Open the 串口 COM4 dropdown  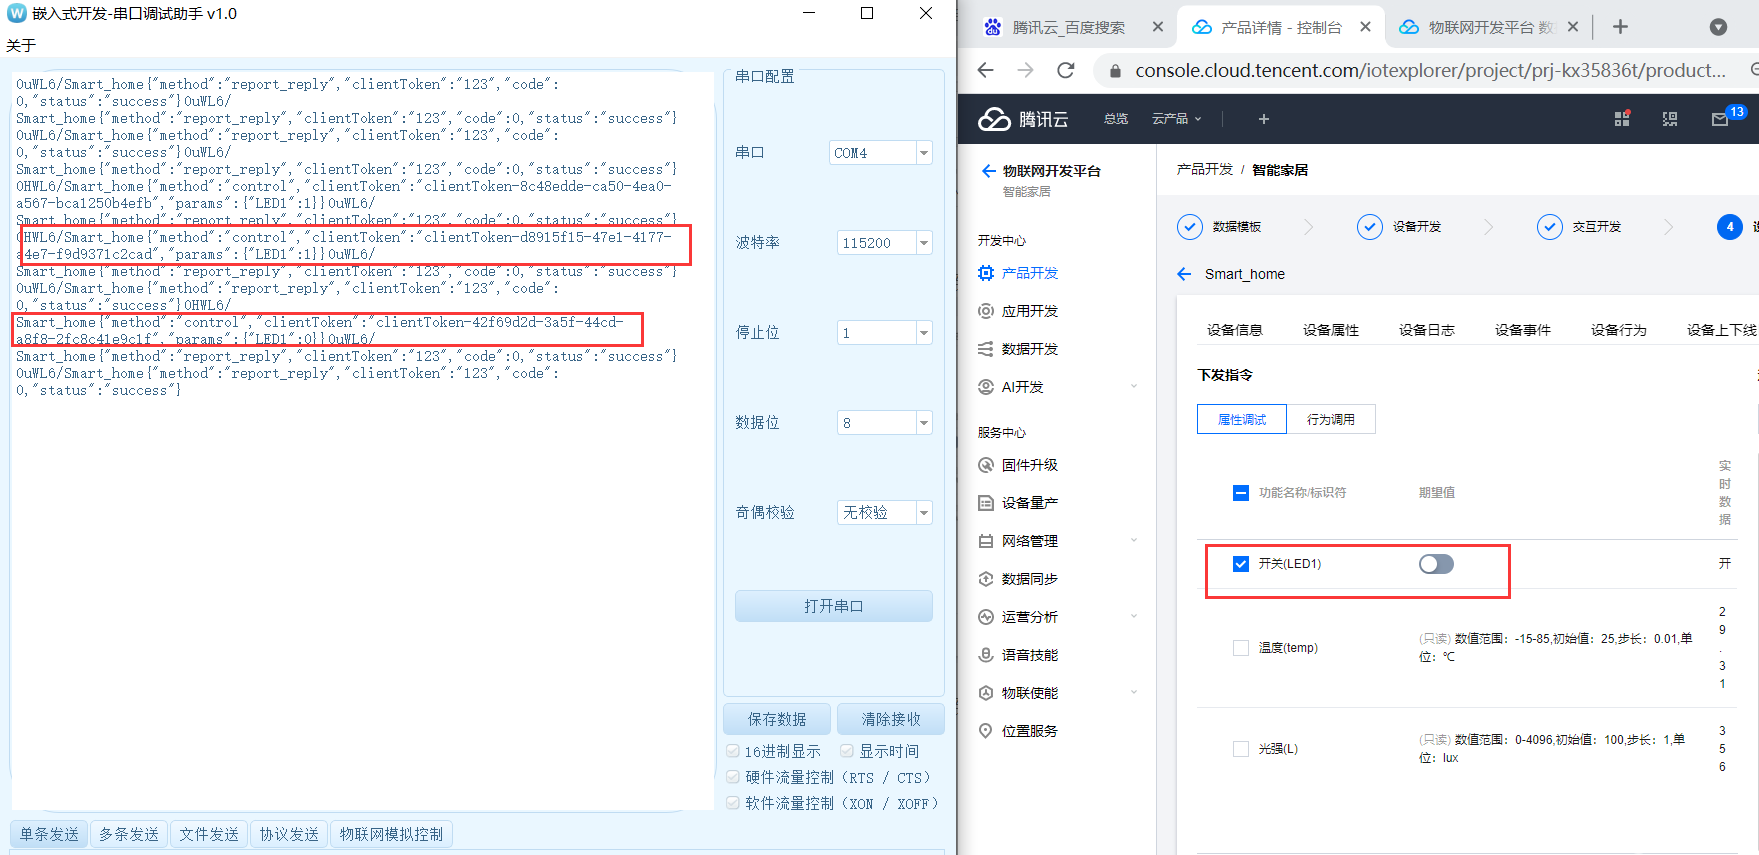[924, 153]
